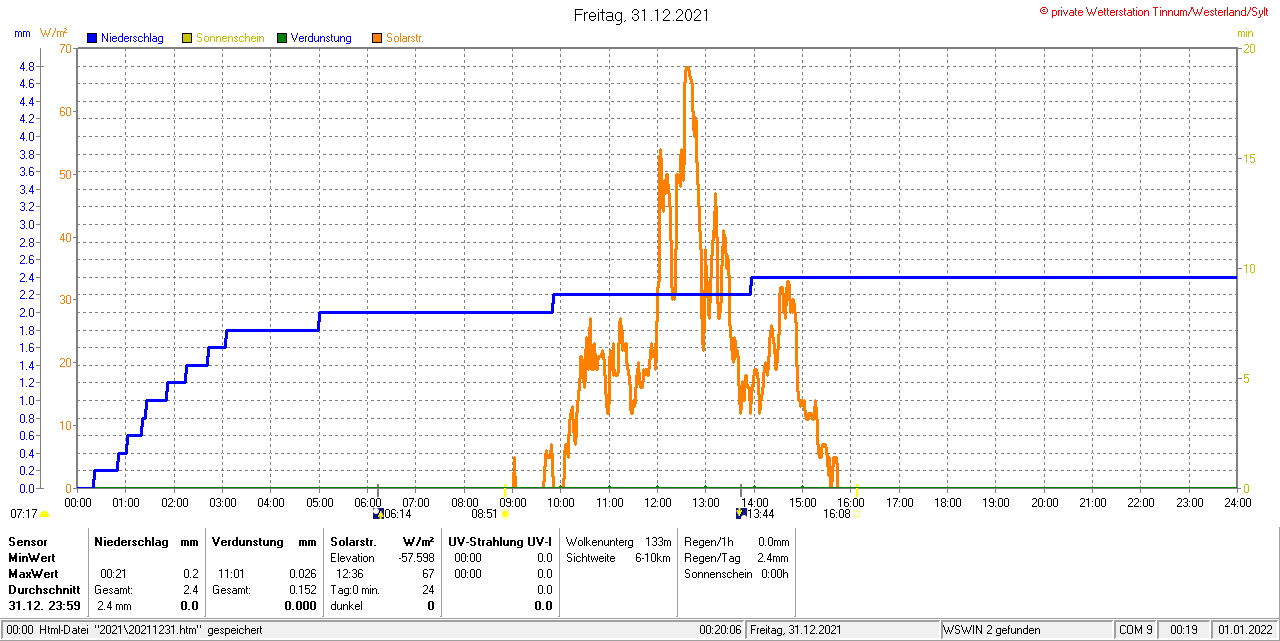Click the dunkel label in Solarstr. column
Viewport: 1280px width, 641px height.
click(346, 606)
